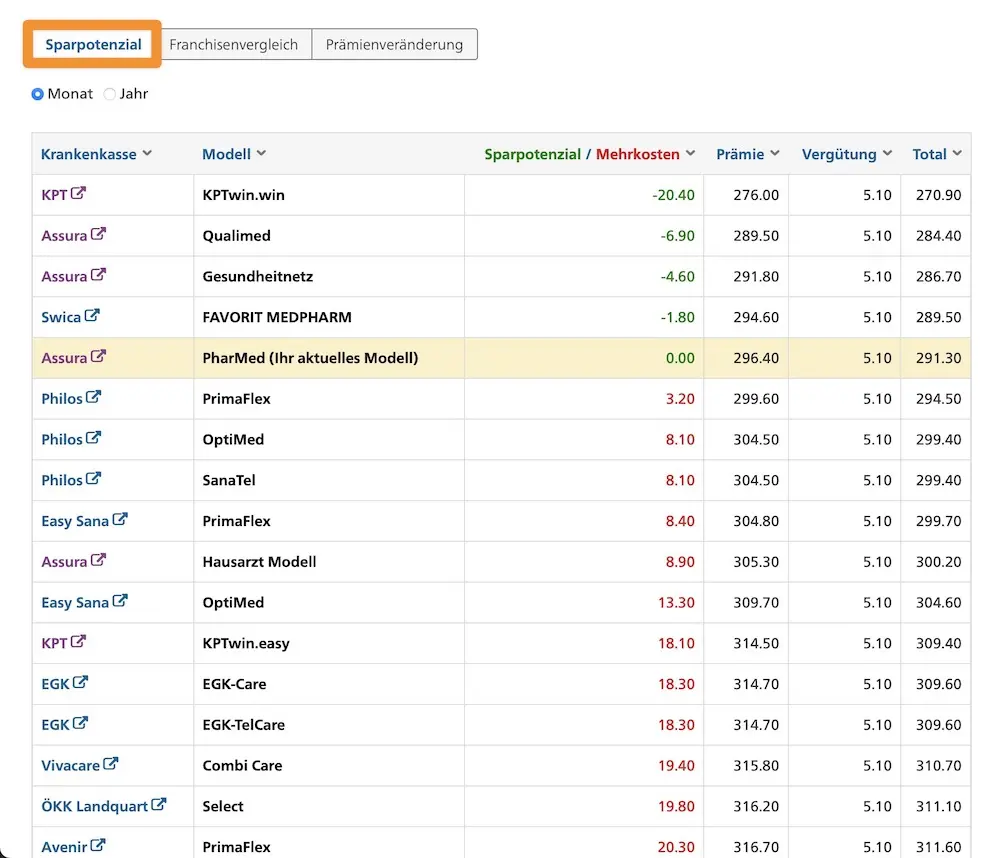
Task: Switch to the Sparpotenzial tab
Action: [93, 45]
